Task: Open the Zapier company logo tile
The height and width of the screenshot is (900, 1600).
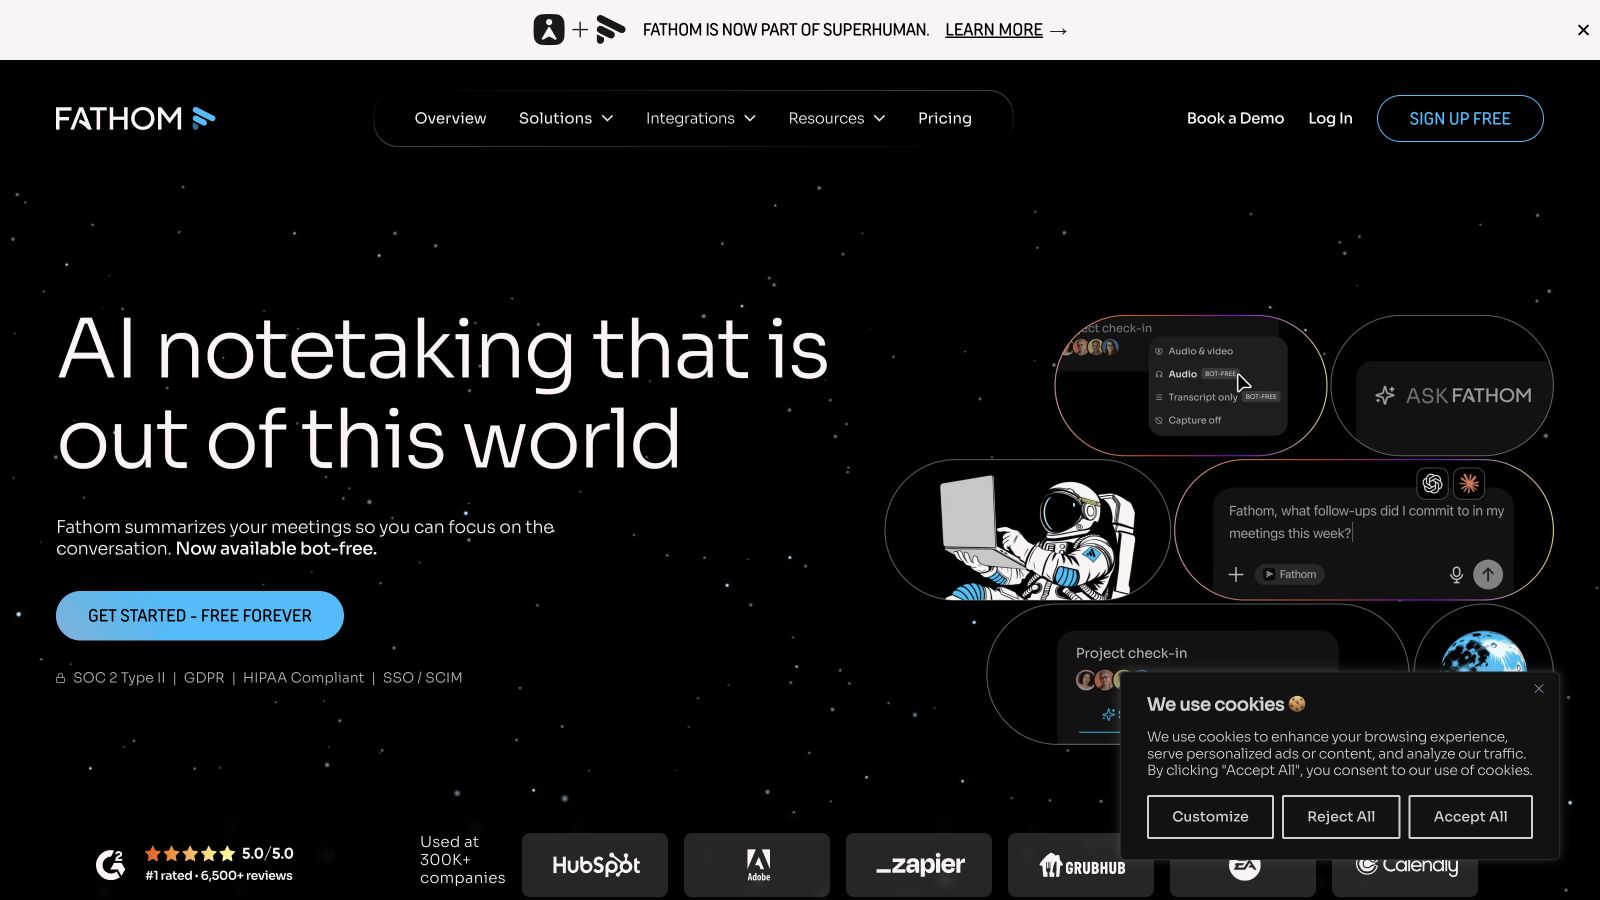Action: pyautogui.click(x=919, y=865)
